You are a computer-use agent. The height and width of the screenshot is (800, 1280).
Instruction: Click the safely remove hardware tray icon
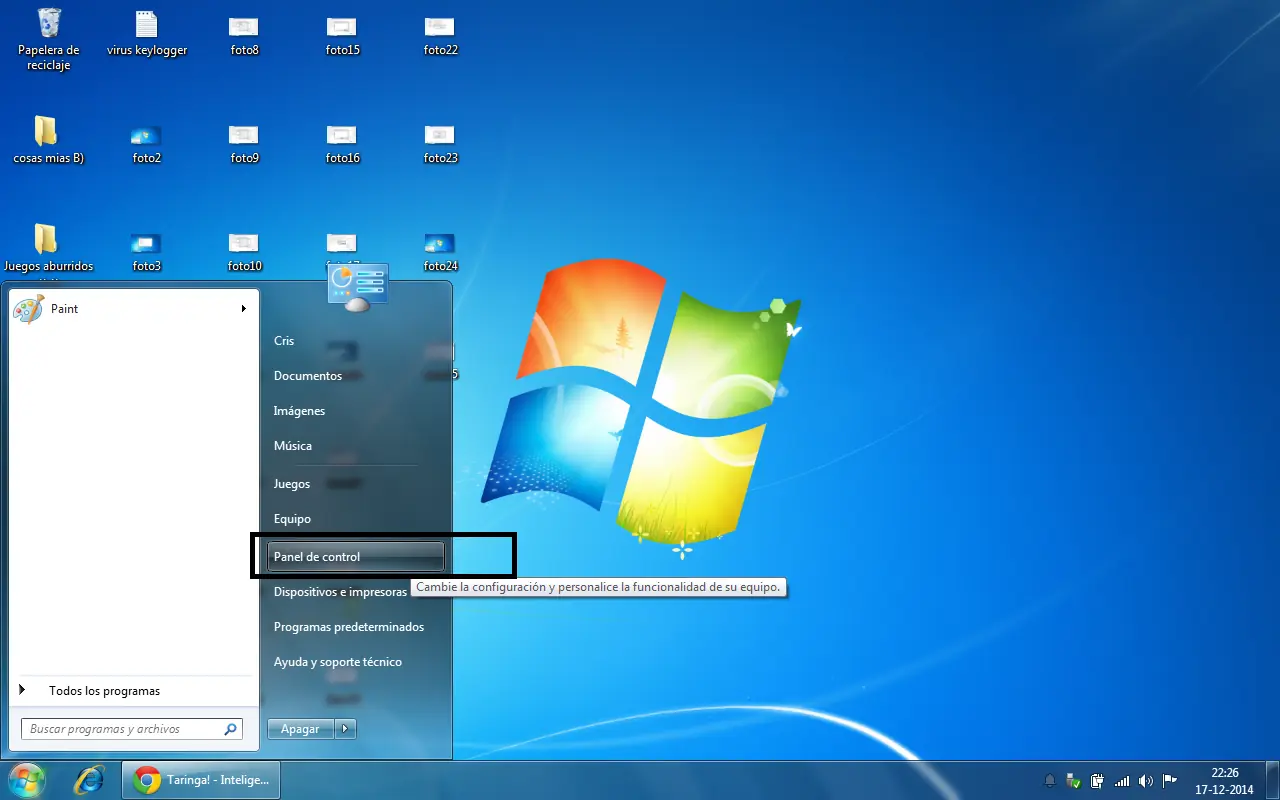pos(1074,781)
